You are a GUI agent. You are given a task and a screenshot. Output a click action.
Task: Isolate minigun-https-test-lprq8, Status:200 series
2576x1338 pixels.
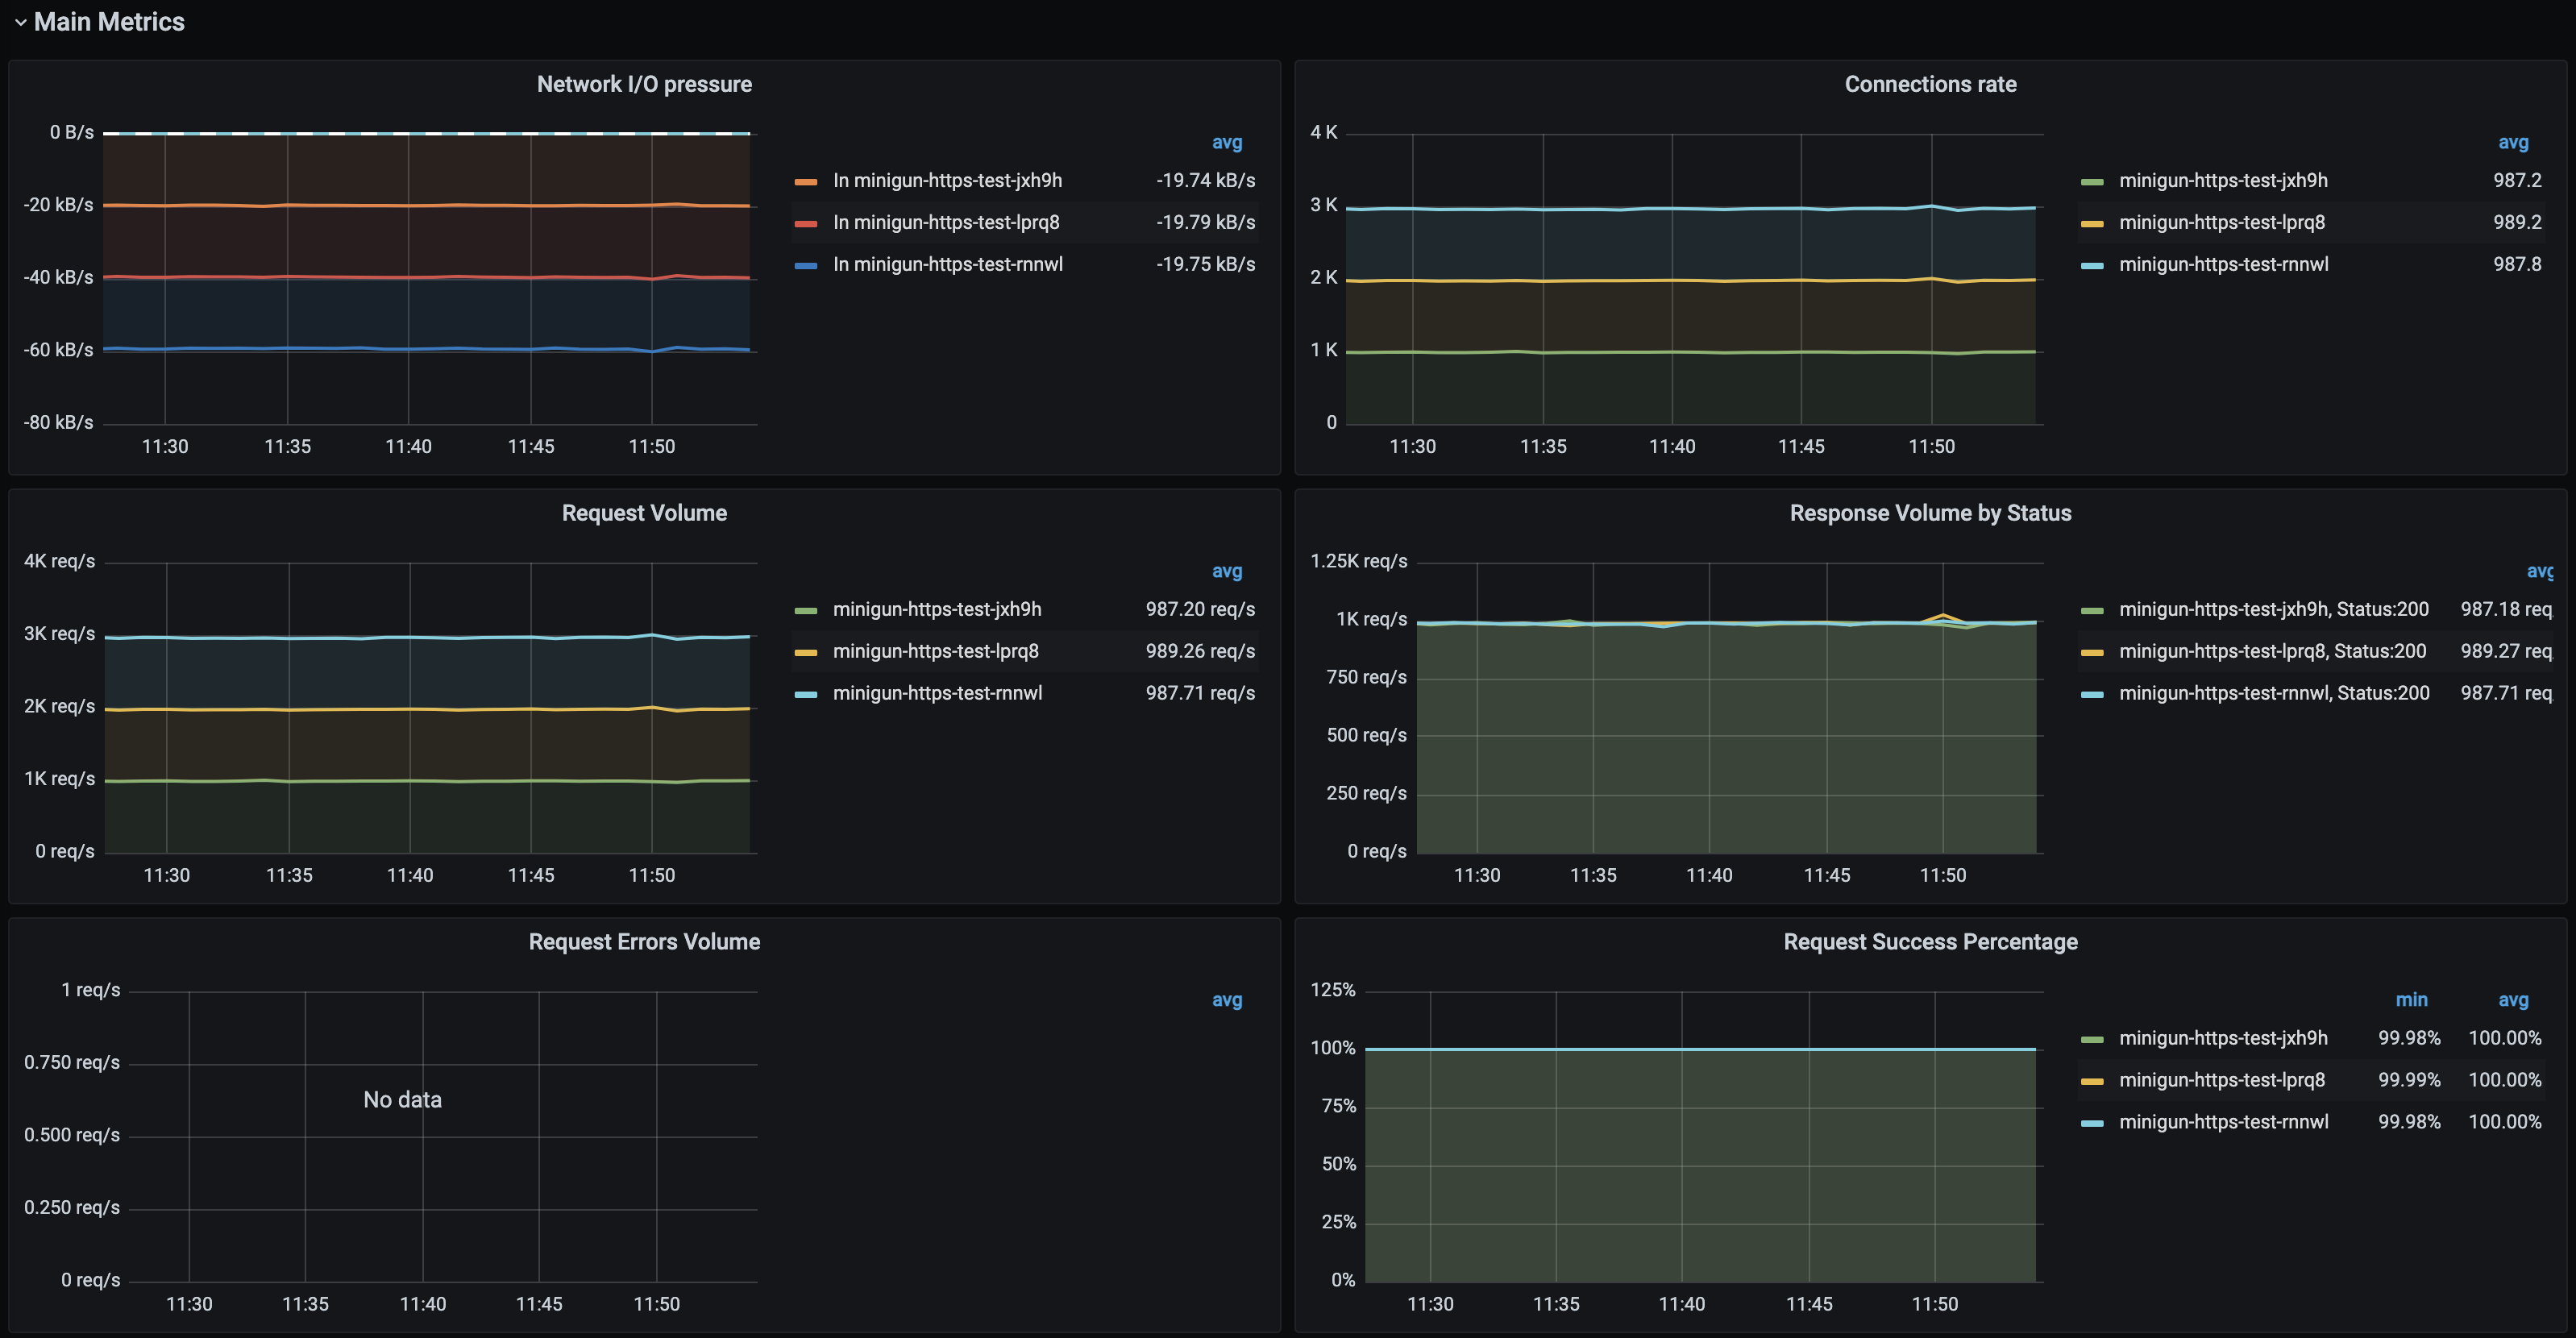coord(2272,651)
